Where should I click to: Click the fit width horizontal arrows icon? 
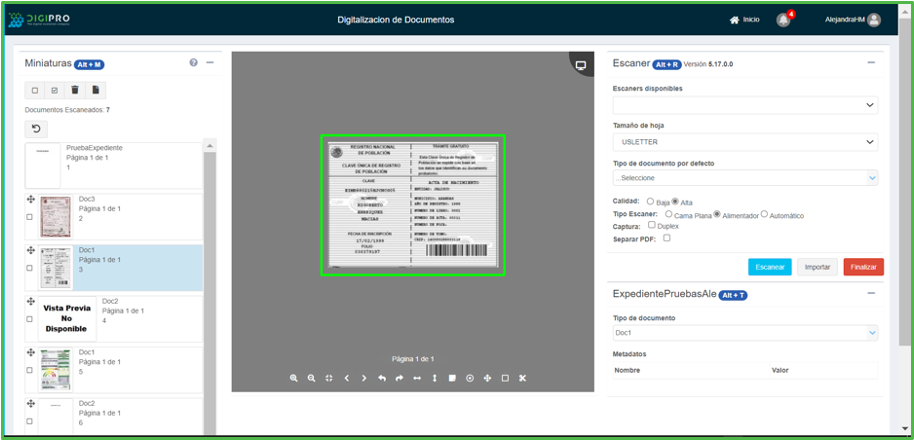[x=417, y=378]
